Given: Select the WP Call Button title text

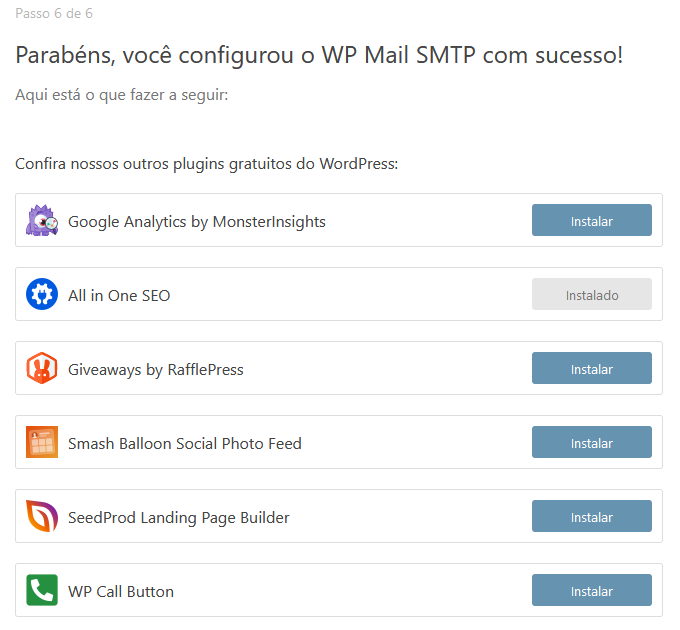Looking at the screenshot, I should coord(121,592).
